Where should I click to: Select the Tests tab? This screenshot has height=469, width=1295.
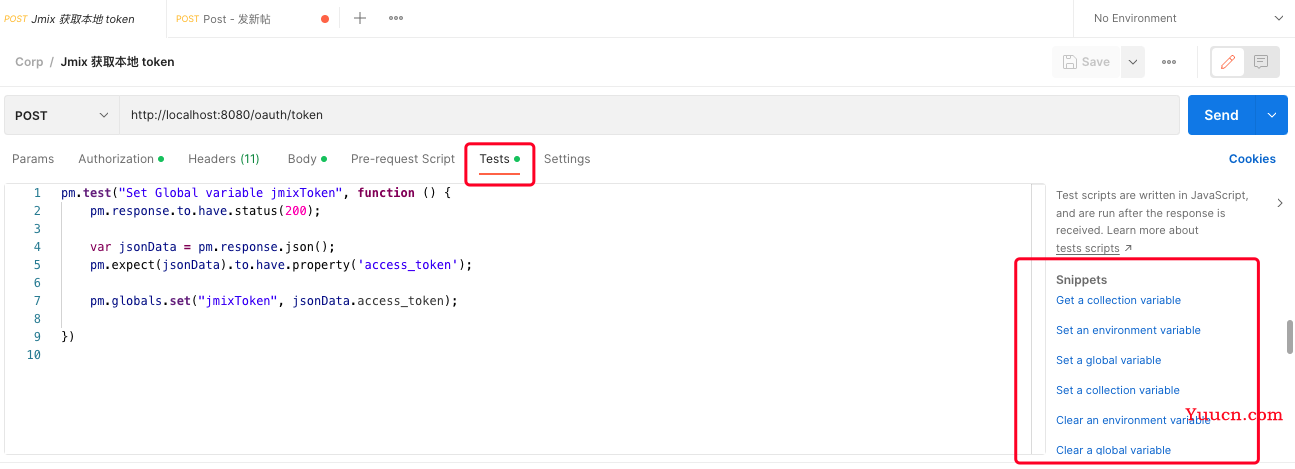[x=499, y=159]
